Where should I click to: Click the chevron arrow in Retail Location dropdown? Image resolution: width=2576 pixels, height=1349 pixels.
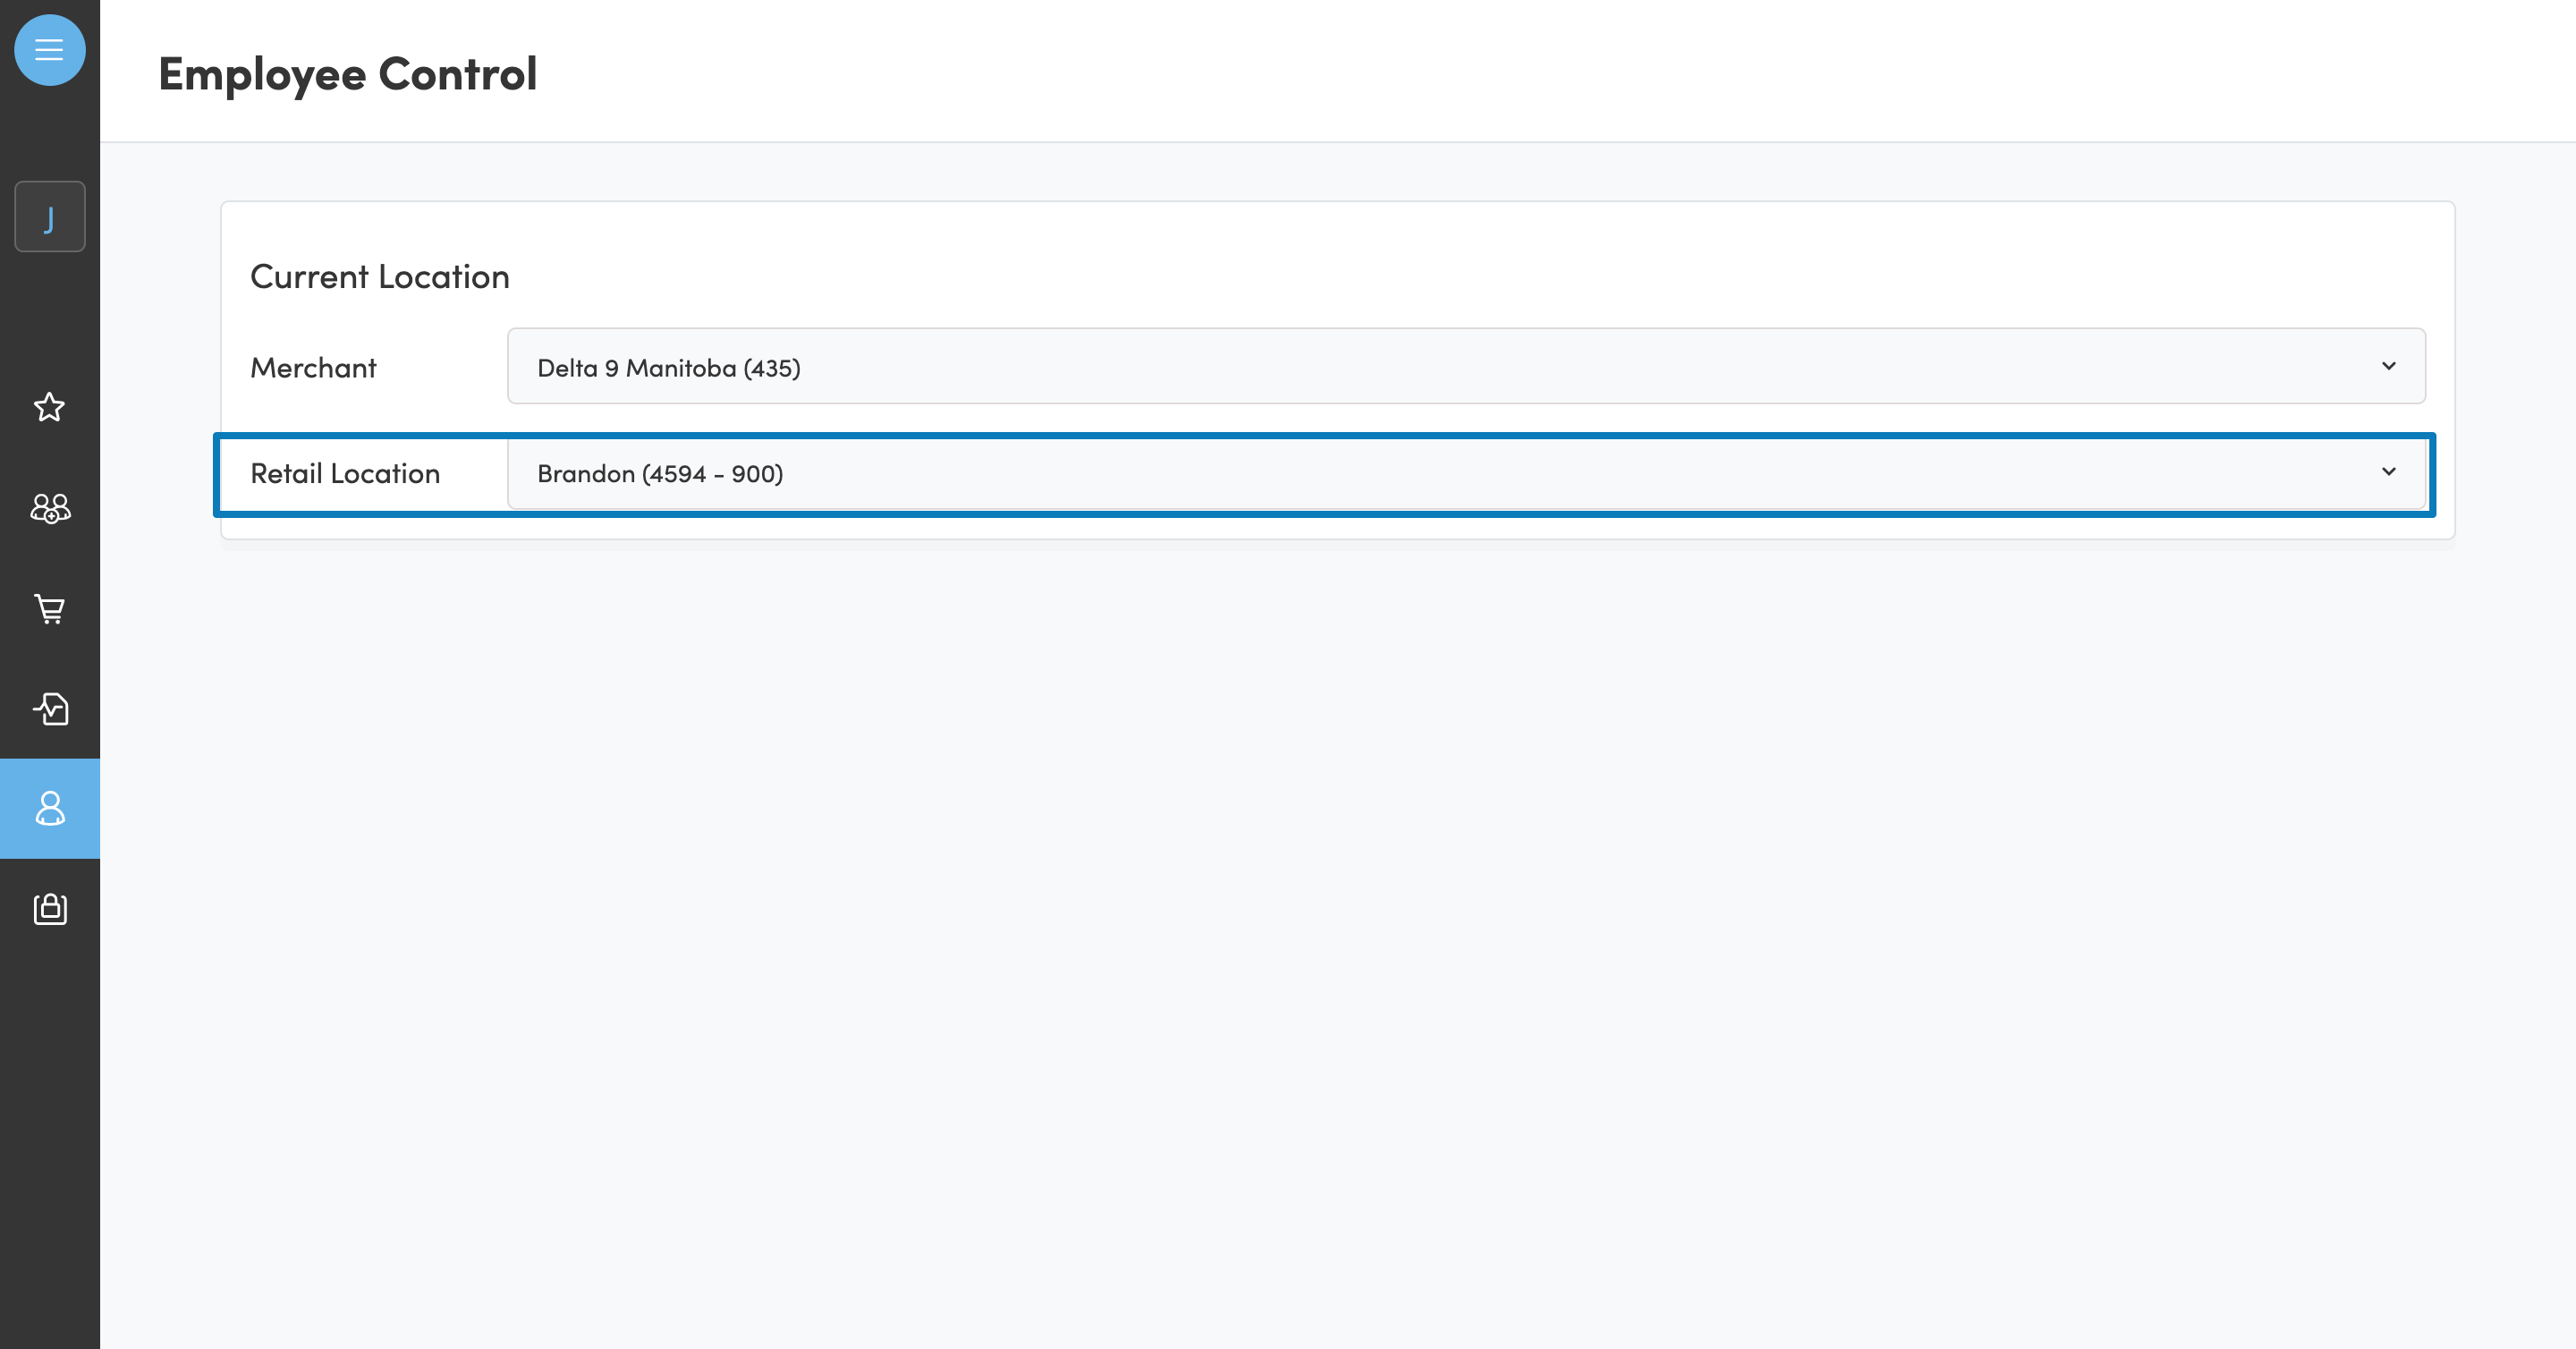2388,472
